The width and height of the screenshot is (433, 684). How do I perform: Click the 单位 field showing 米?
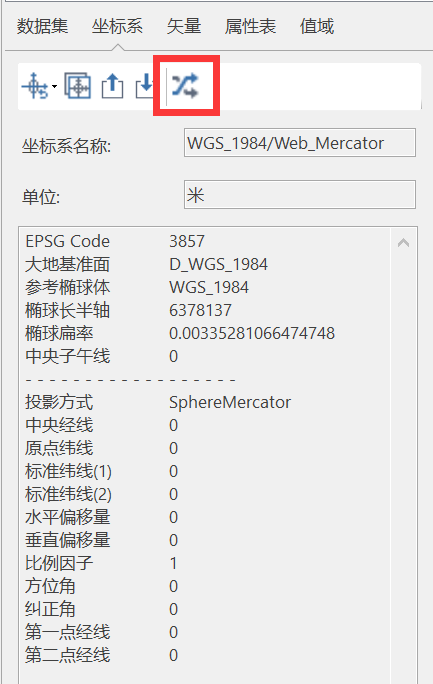tap(300, 195)
